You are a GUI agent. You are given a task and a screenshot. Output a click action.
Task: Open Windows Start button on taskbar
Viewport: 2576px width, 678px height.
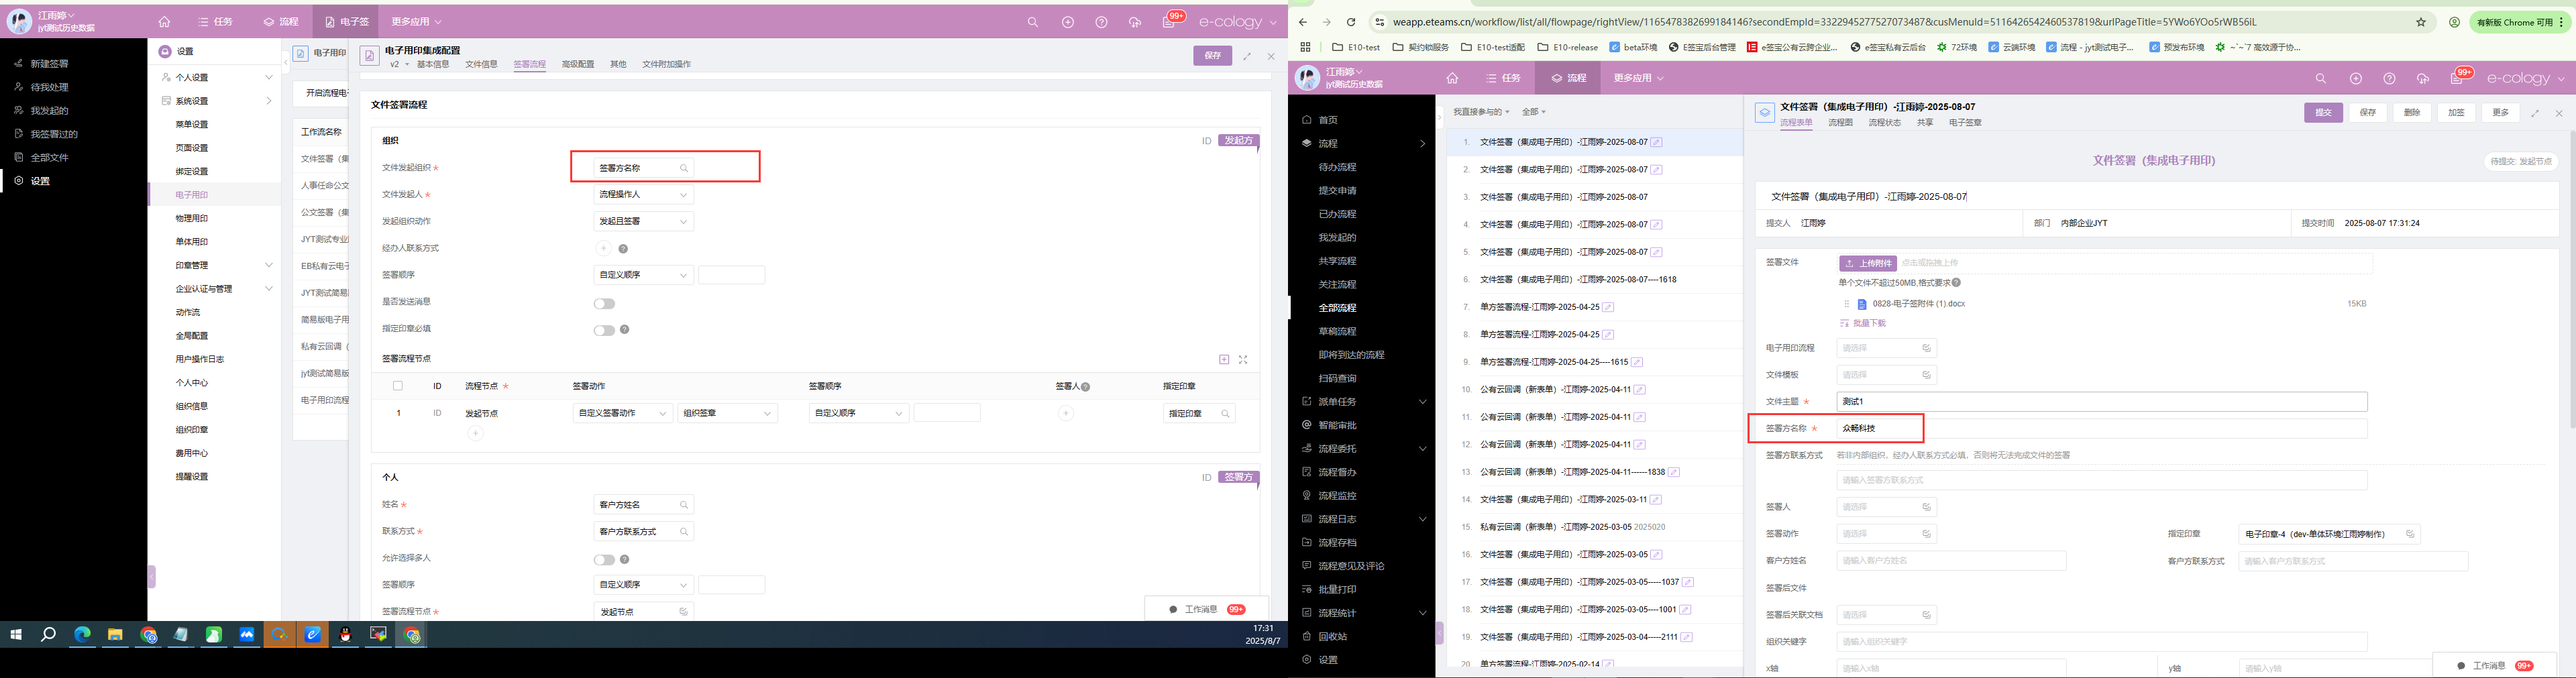tap(16, 634)
